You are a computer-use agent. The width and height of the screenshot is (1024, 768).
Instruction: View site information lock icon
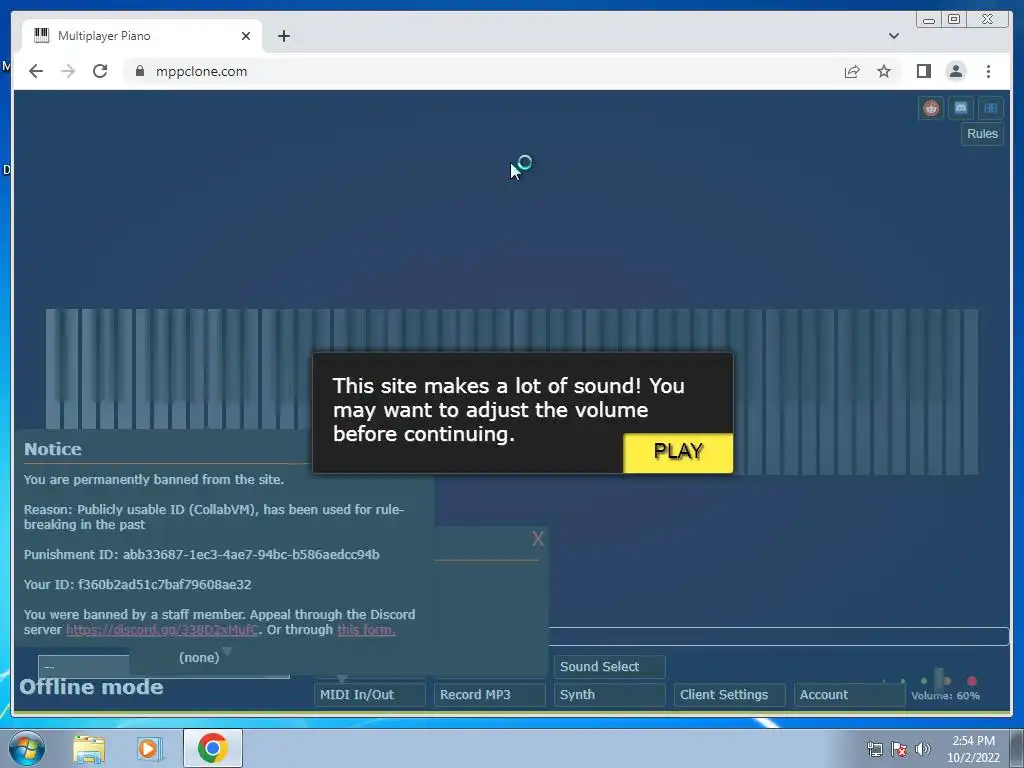pyautogui.click(x=140, y=71)
